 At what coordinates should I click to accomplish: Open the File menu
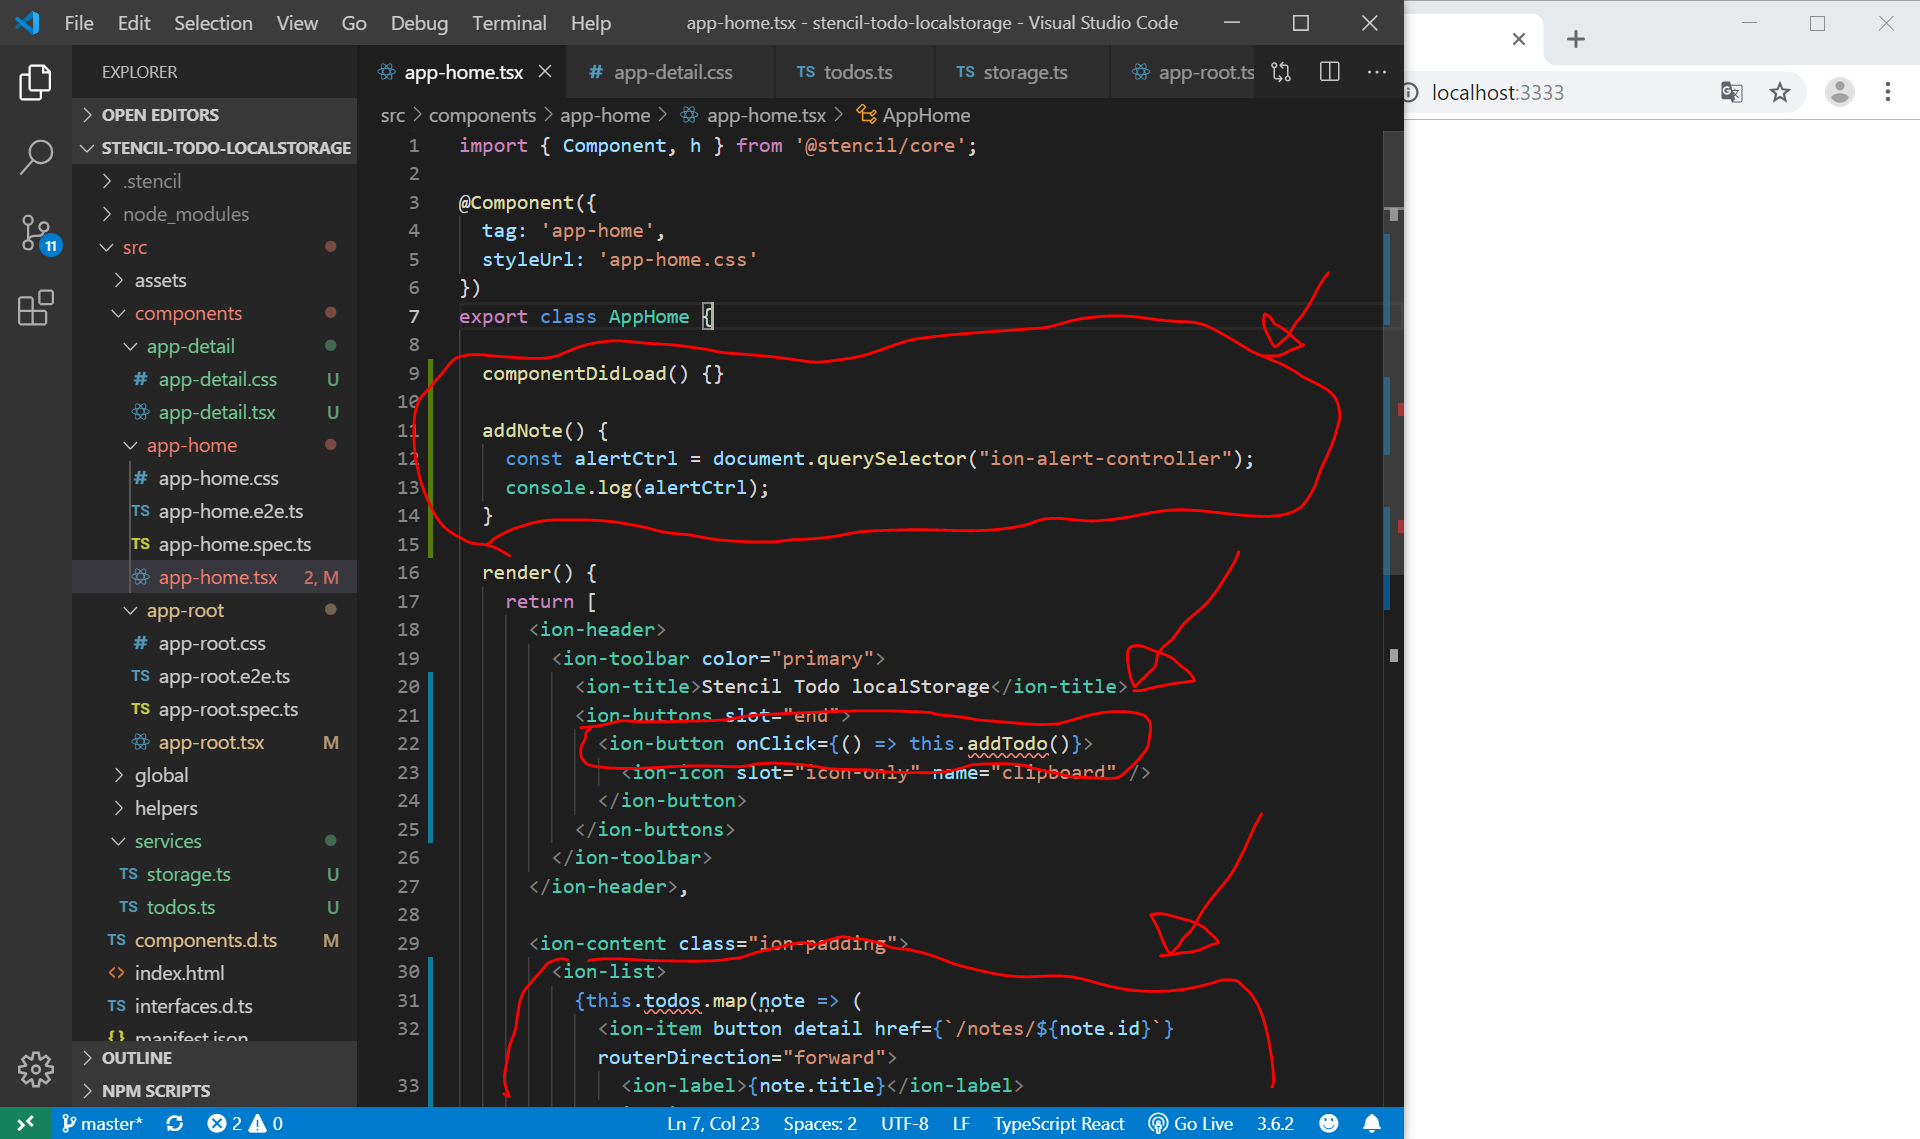[x=79, y=22]
